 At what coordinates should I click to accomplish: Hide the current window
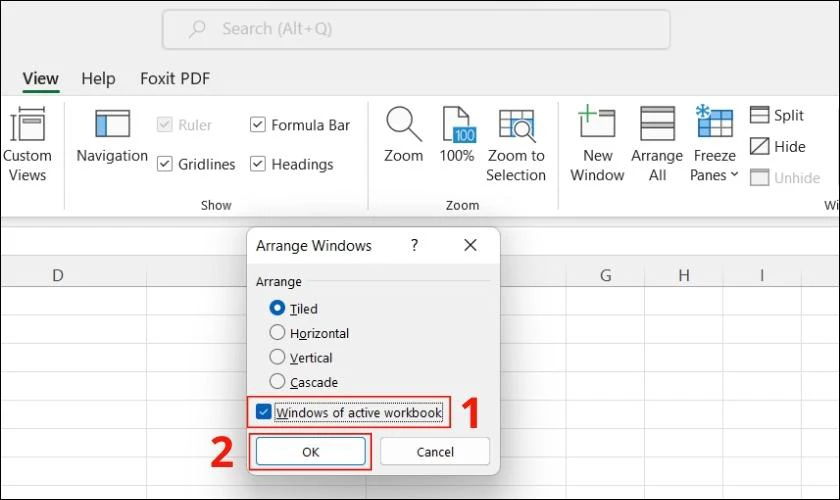(777, 146)
